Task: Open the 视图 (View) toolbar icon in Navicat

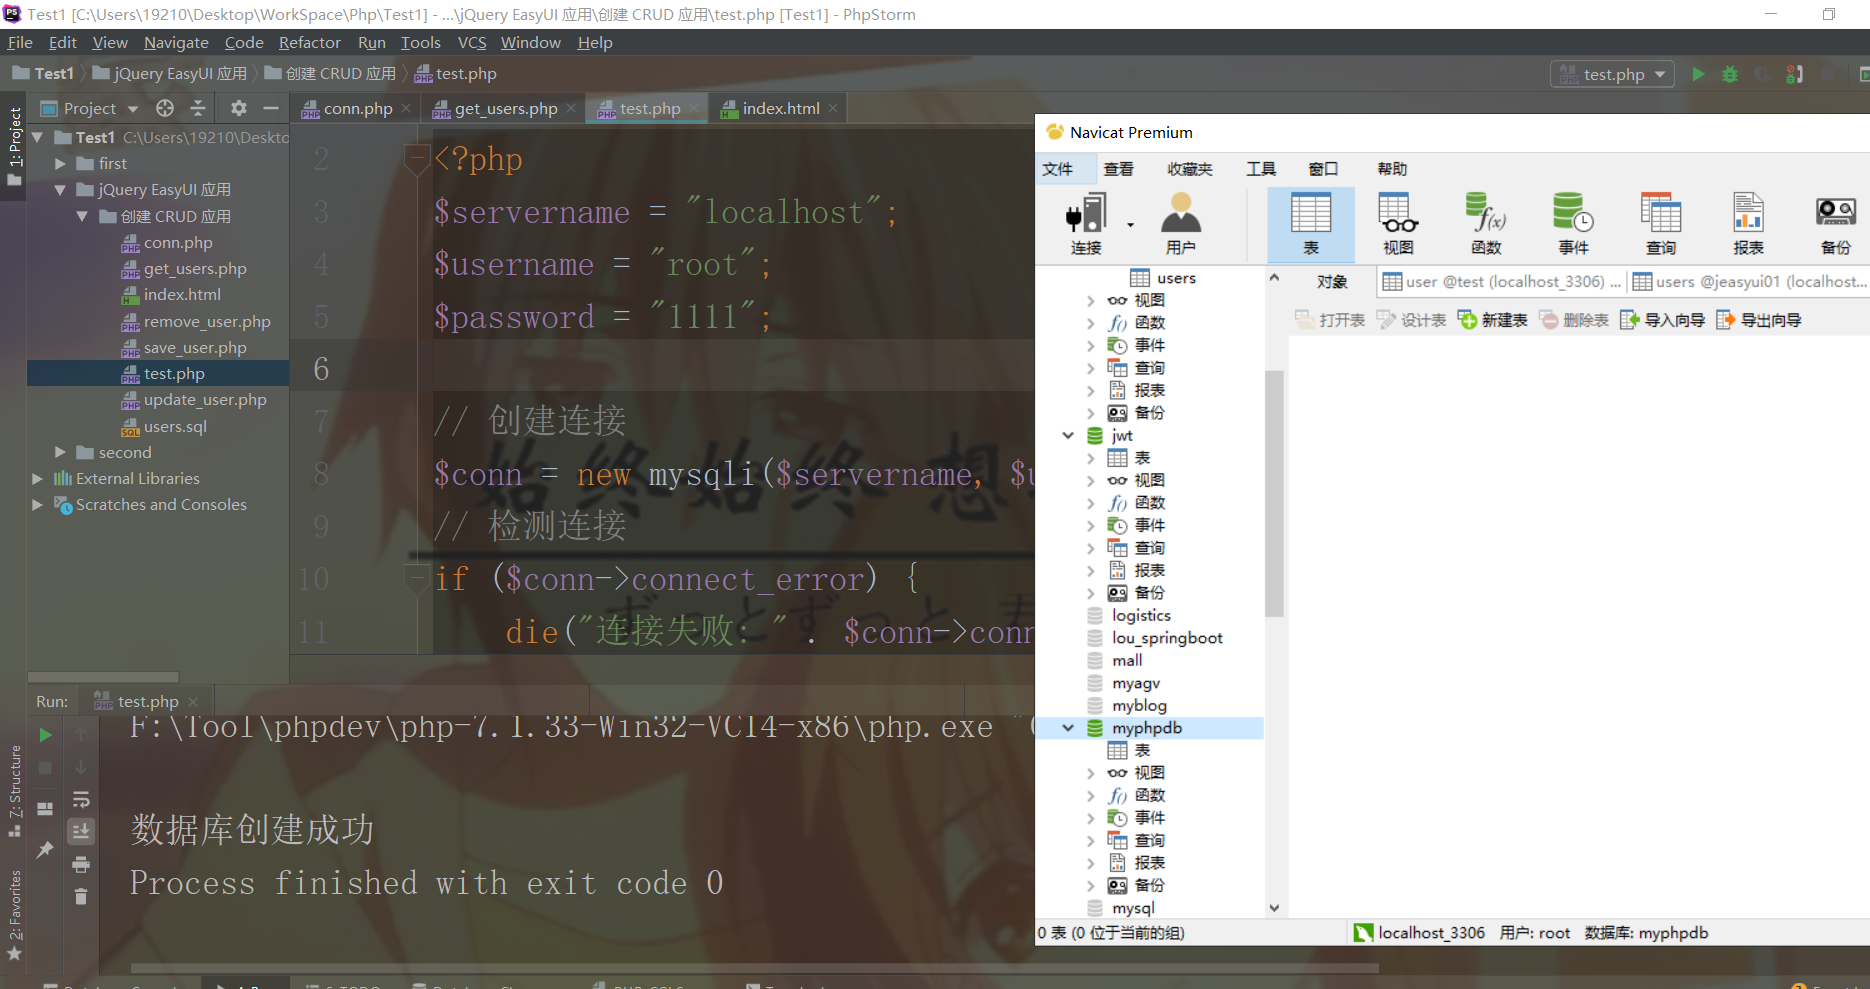Action: pyautogui.click(x=1398, y=224)
